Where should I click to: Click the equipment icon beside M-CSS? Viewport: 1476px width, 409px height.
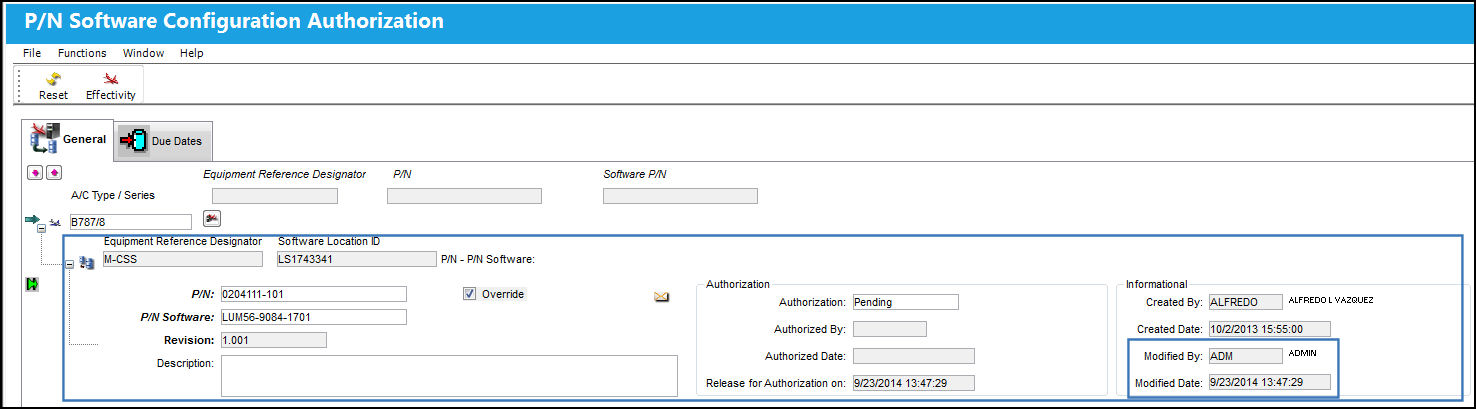[87, 262]
